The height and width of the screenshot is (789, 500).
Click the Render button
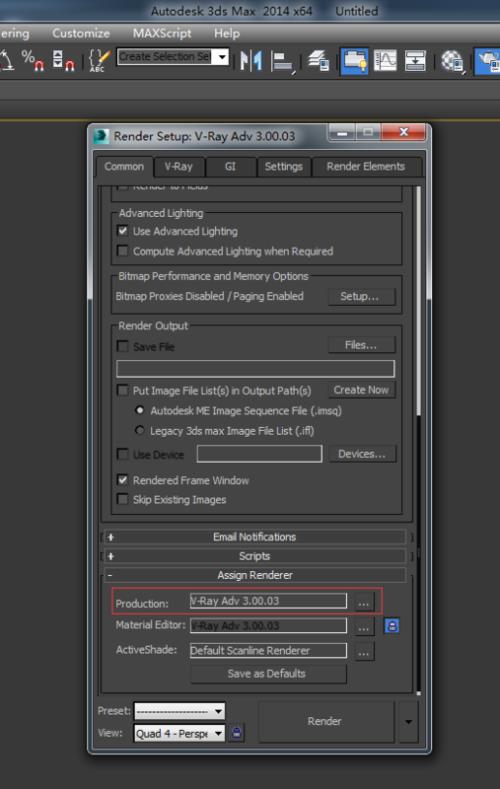pyautogui.click(x=325, y=722)
